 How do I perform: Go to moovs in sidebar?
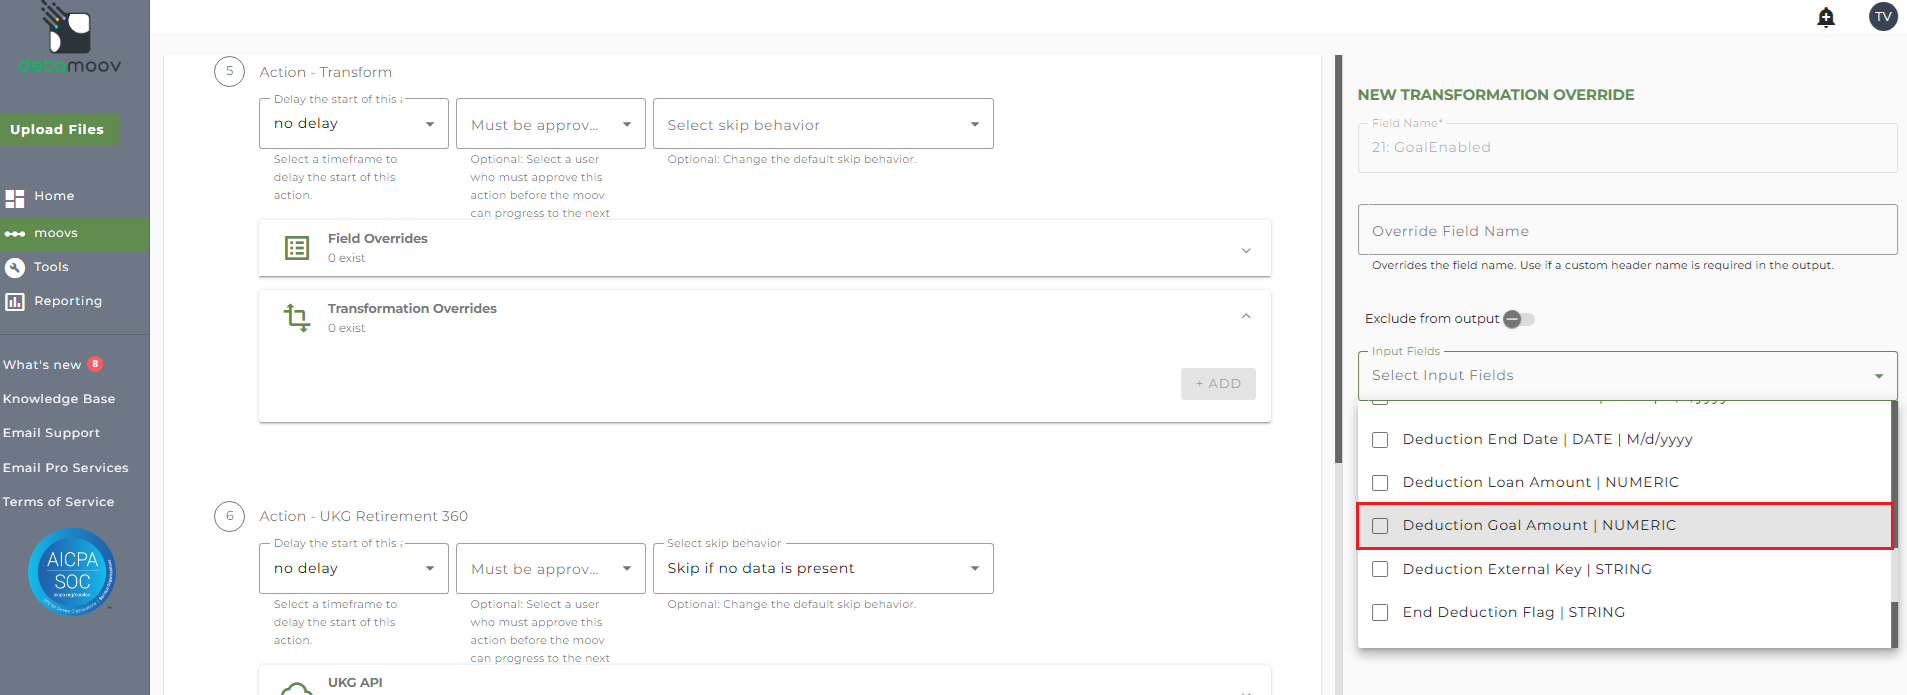pos(56,234)
